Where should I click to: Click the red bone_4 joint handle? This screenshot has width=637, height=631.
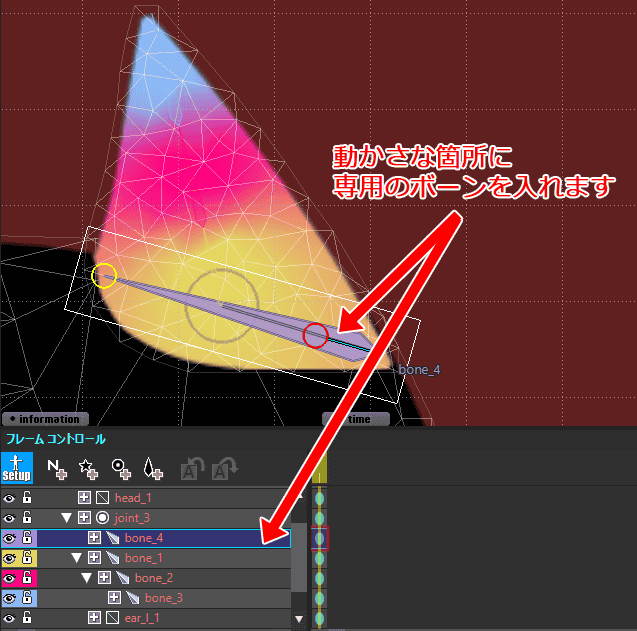point(315,336)
